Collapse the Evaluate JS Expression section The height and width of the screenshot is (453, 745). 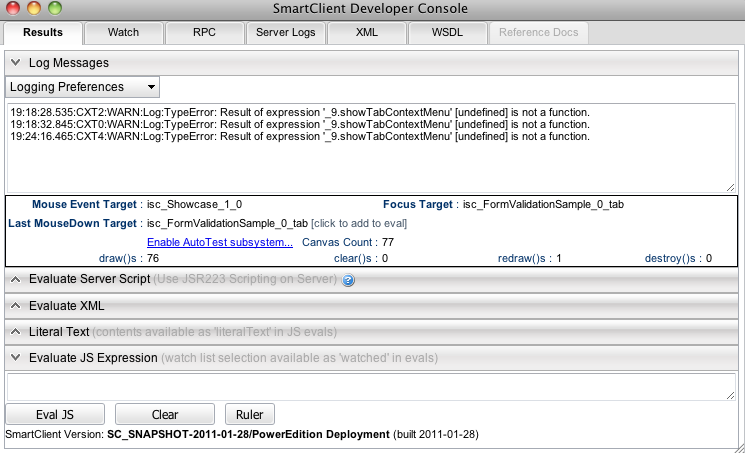(15, 357)
